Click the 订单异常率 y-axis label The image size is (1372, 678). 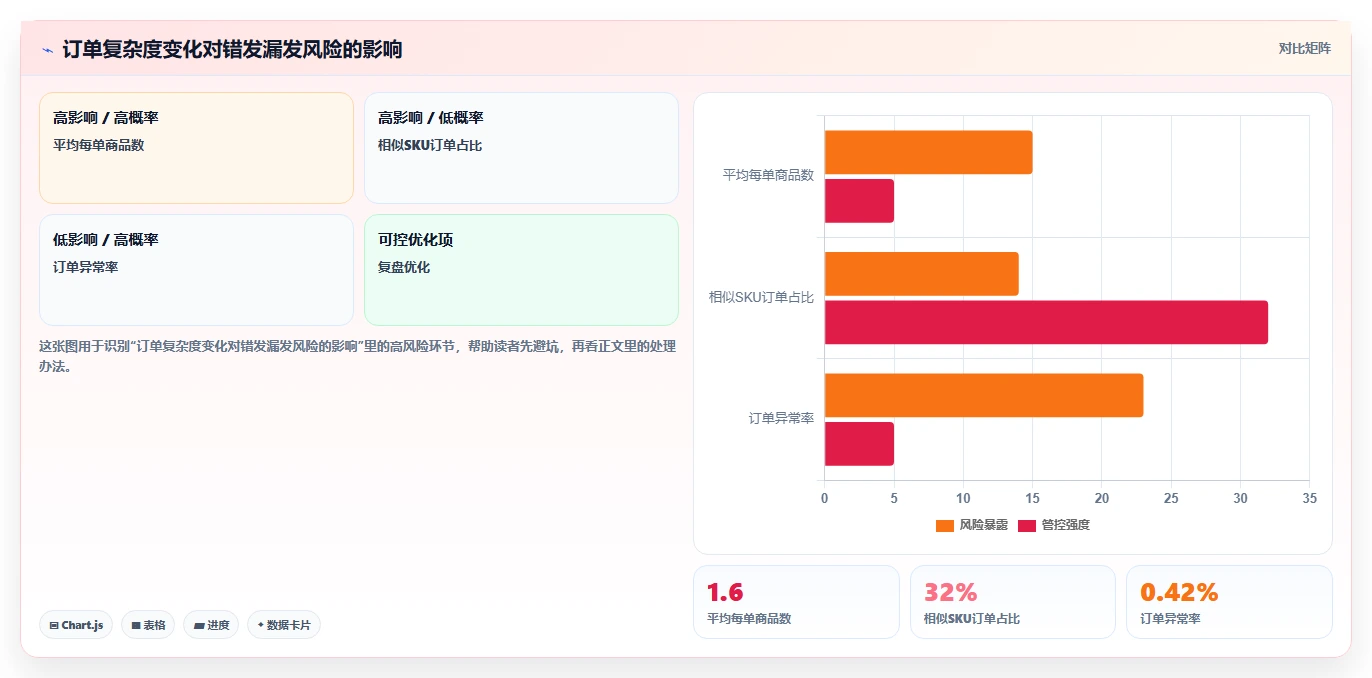click(781, 418)
